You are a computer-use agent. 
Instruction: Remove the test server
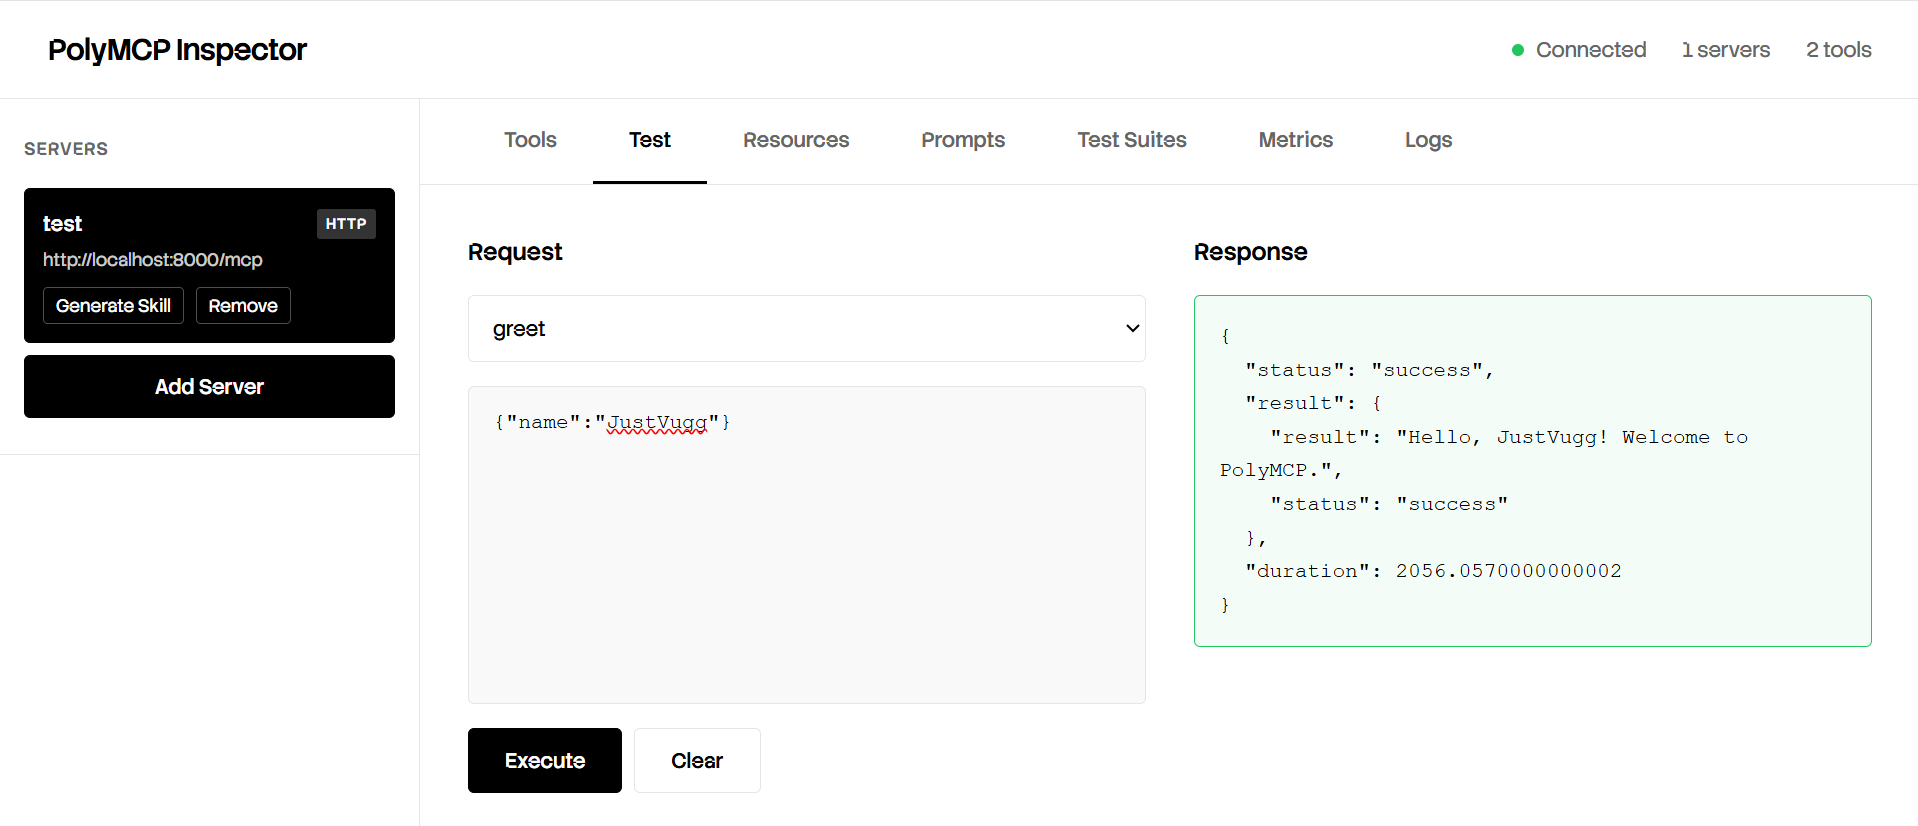coord(243,306)
